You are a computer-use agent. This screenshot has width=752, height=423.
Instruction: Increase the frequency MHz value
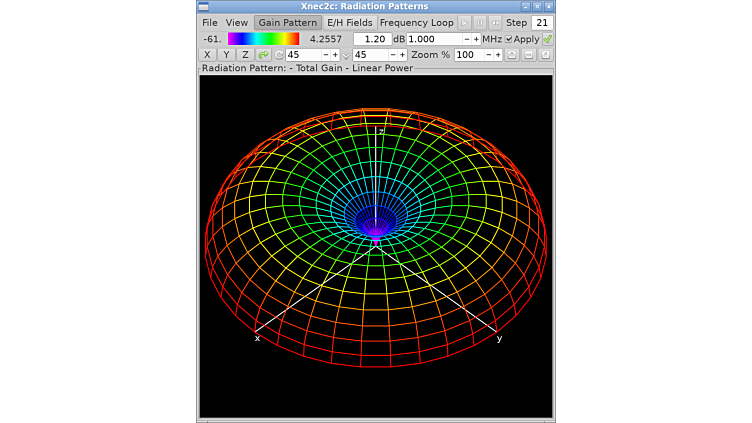(476, 39)
